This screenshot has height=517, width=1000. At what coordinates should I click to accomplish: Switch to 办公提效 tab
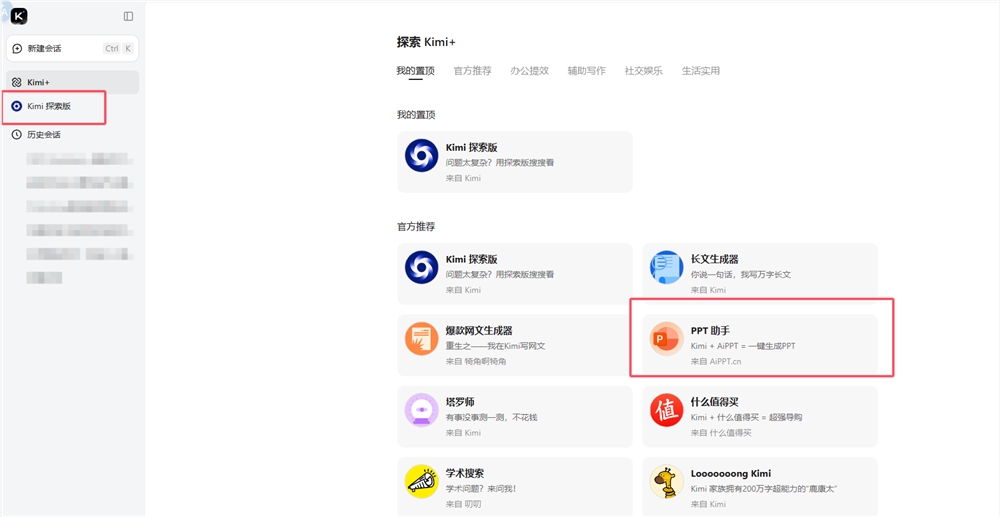pyautogui.click(x=529, y=71)
